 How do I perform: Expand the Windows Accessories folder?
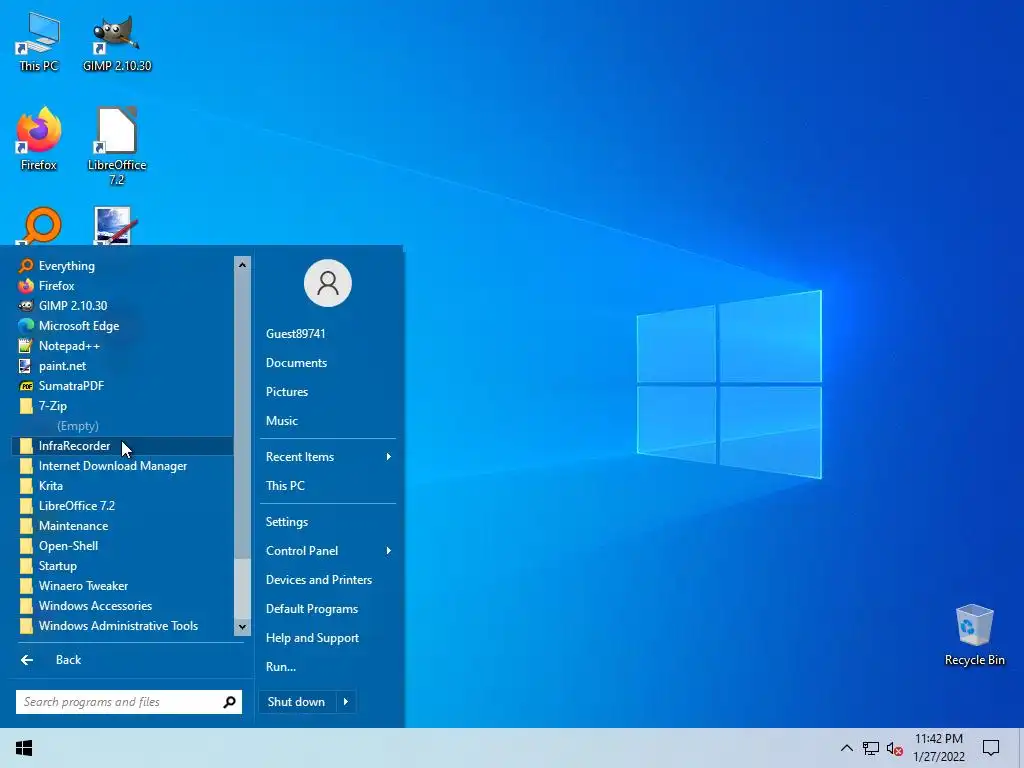123,606
